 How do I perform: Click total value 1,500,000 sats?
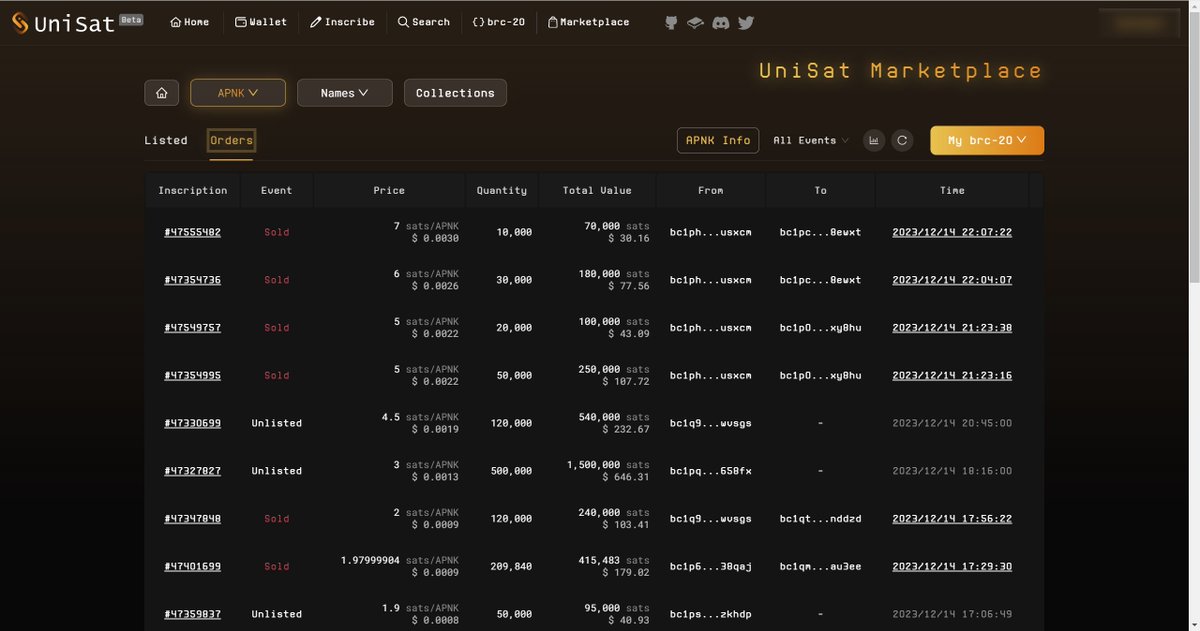click(608, 466)
